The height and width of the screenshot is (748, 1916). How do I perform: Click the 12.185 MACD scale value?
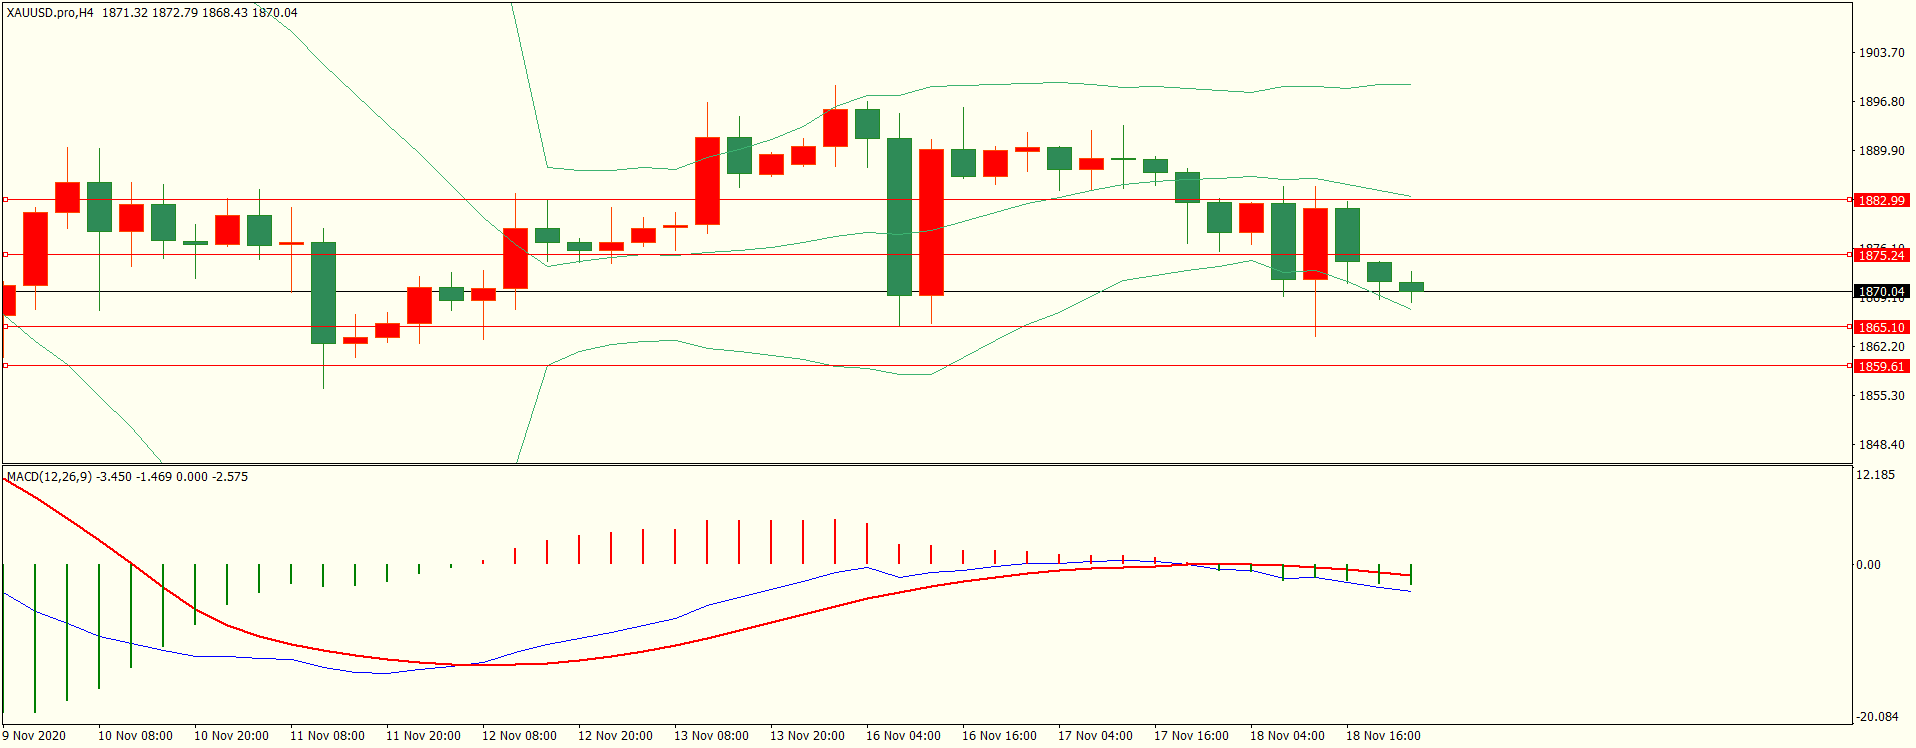coord(1875,475)
